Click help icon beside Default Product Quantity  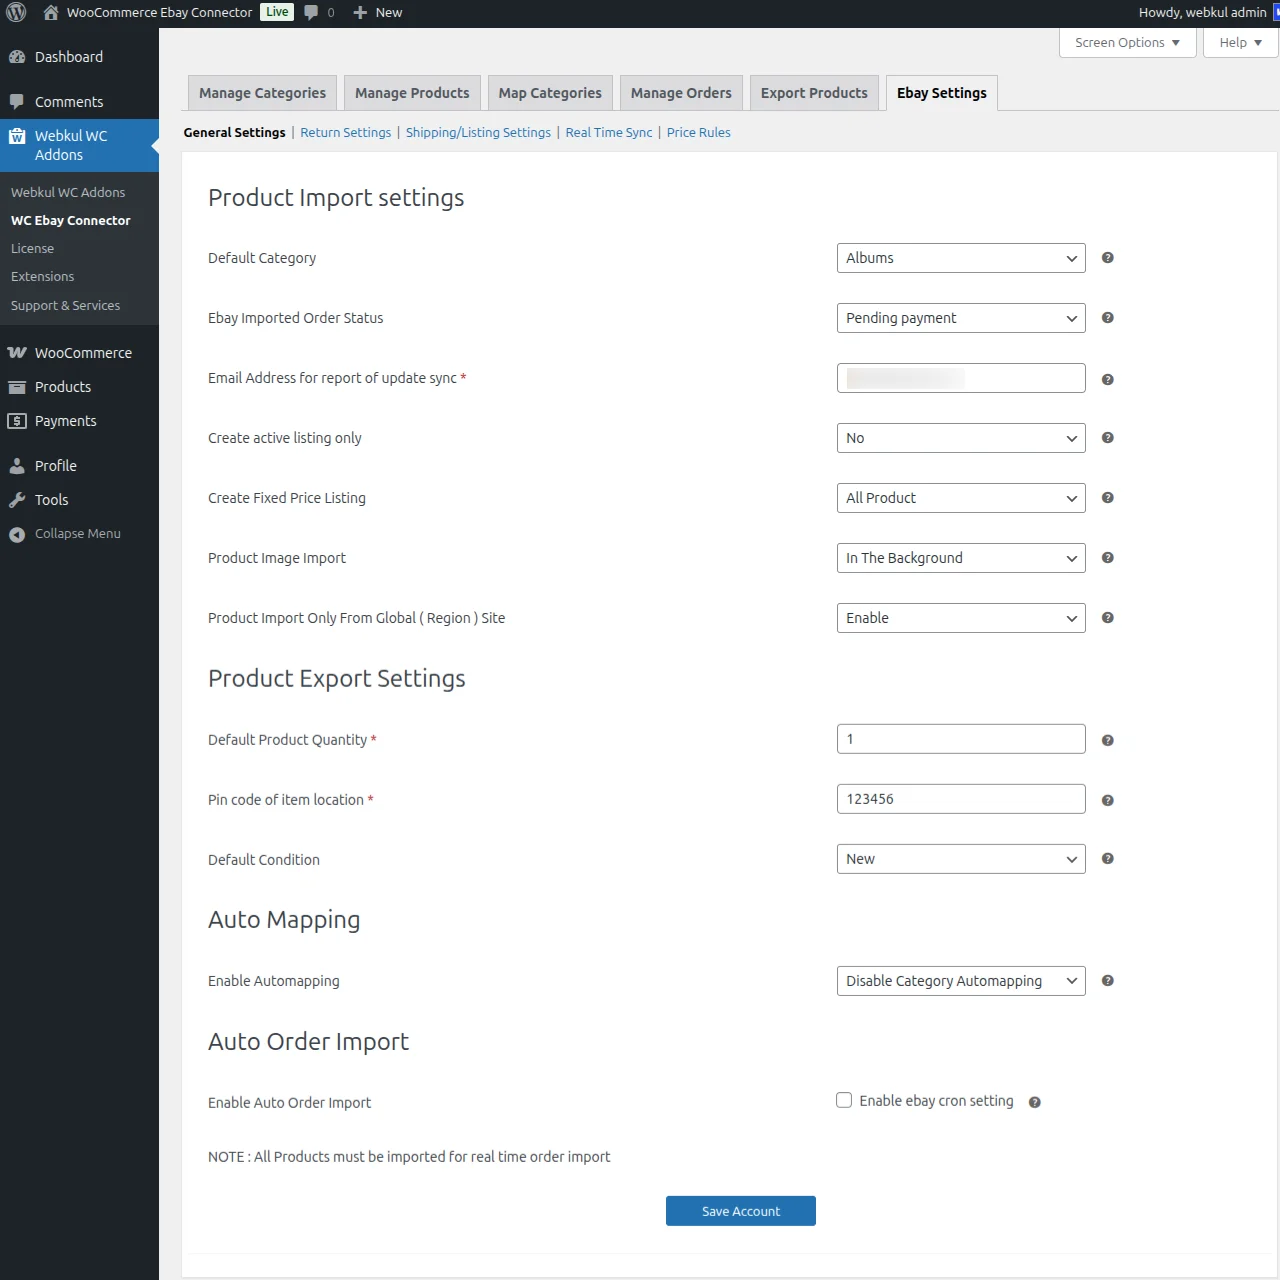coord(1108,741)
